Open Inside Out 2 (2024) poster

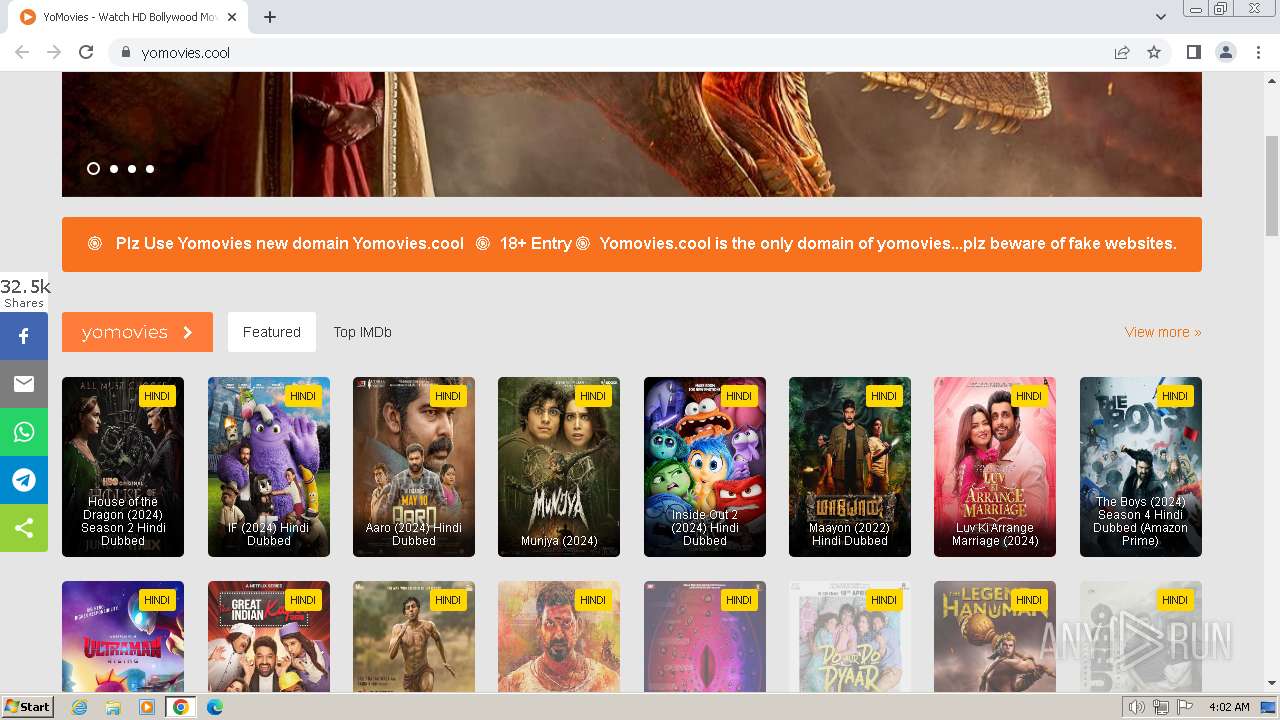705,467
